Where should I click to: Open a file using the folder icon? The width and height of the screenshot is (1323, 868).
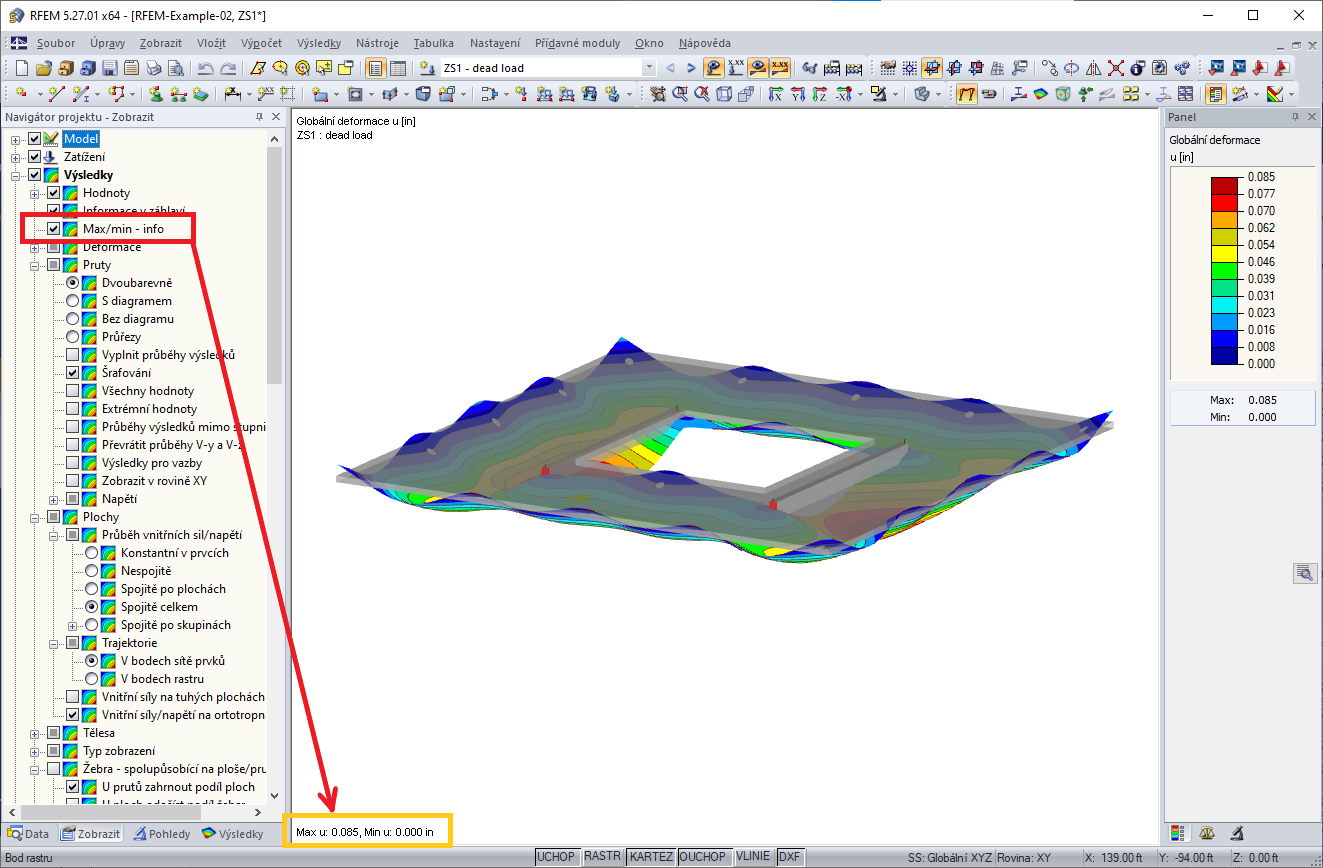click(x=43, y=68)
